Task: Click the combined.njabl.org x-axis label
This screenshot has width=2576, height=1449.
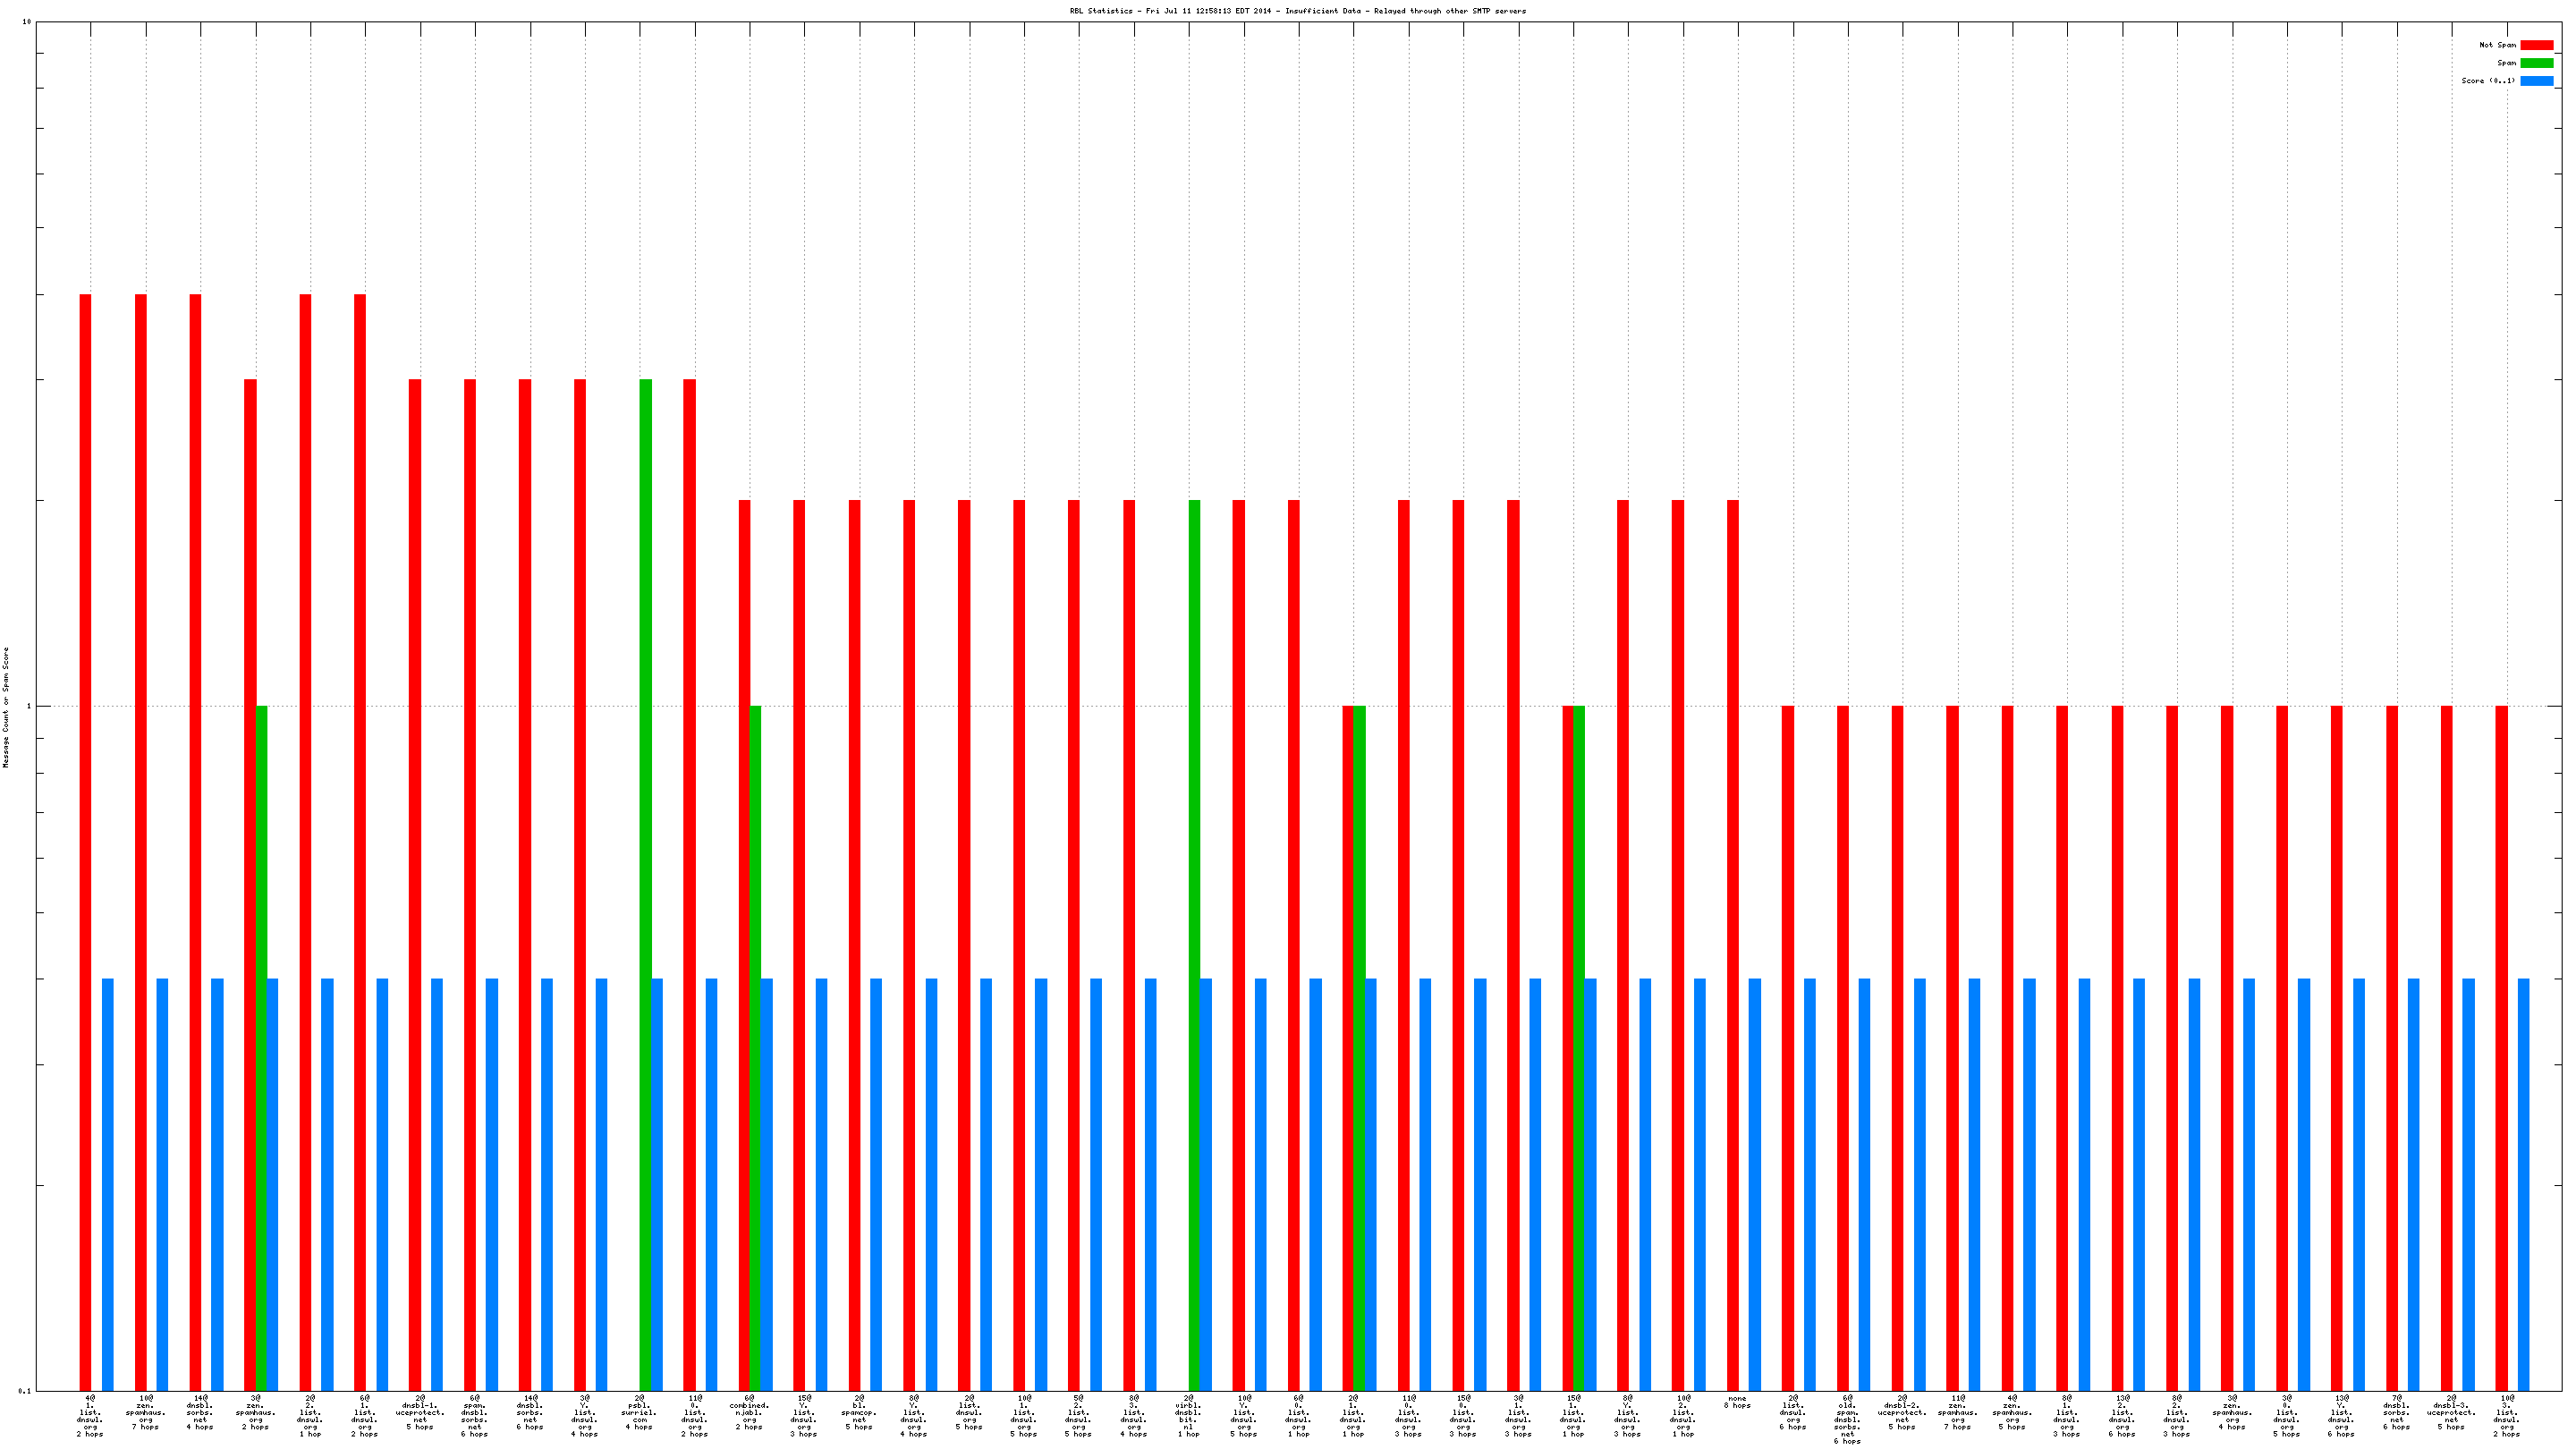Action: click(749, 1412)
